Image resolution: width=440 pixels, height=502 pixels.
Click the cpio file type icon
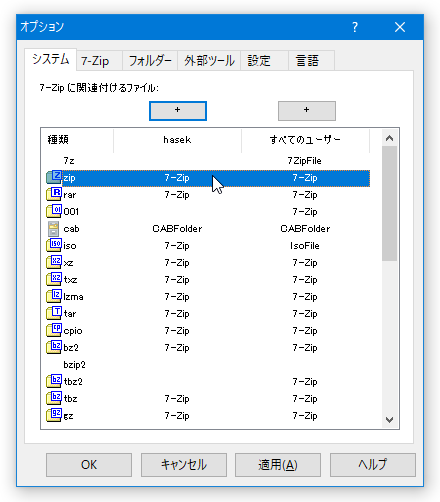point(54,330)
